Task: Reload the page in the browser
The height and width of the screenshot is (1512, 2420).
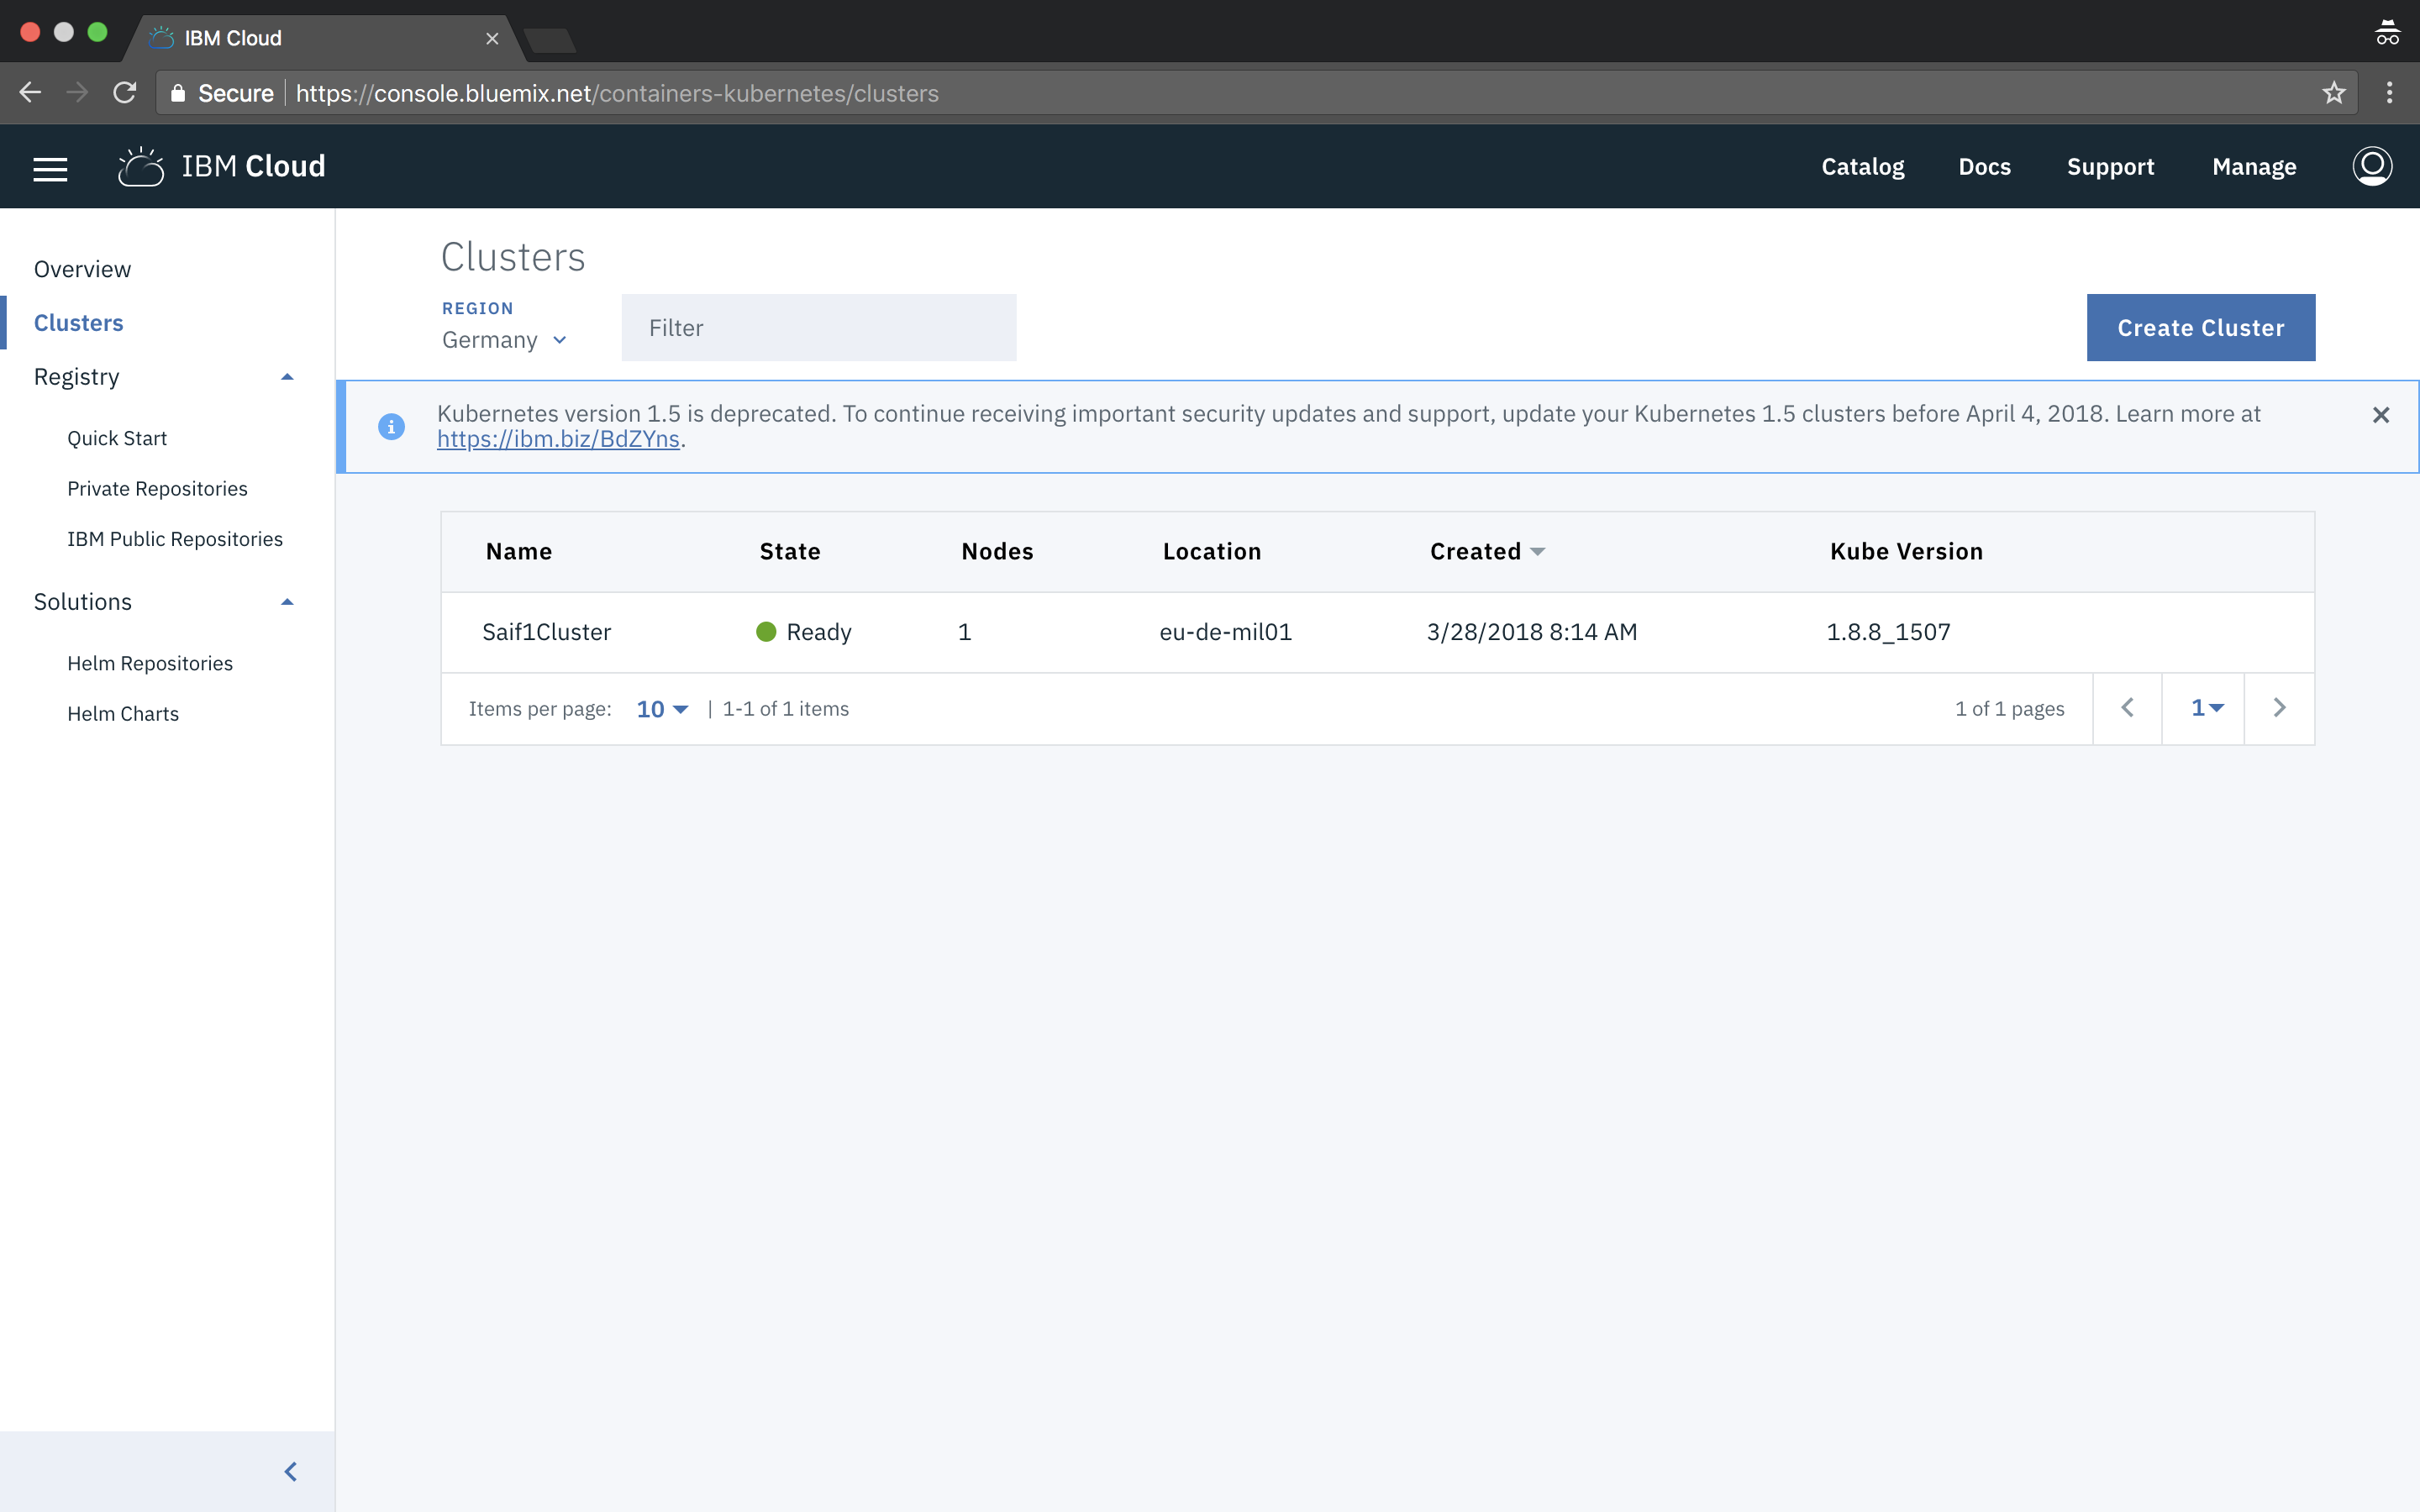Action: click(x=125, y=93)
